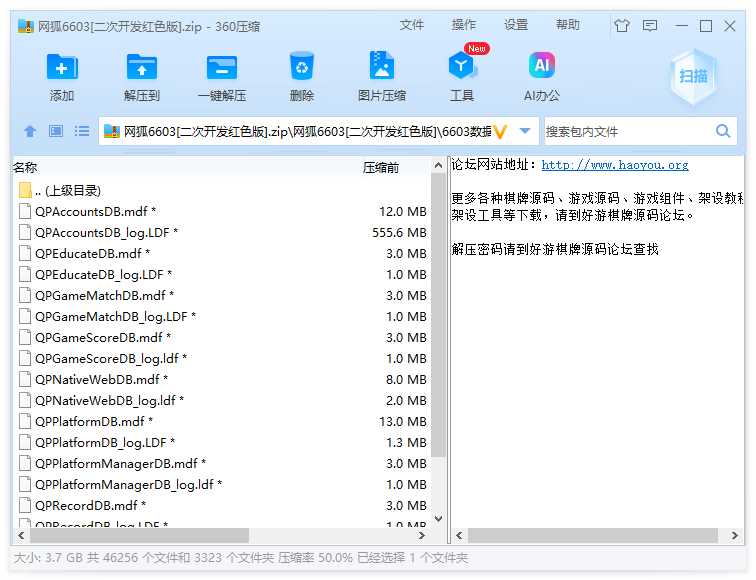The height and width of the screenshot is (580, 756).
Task: Click file list horizontal scroll left arrow
Action: (21, 535)
